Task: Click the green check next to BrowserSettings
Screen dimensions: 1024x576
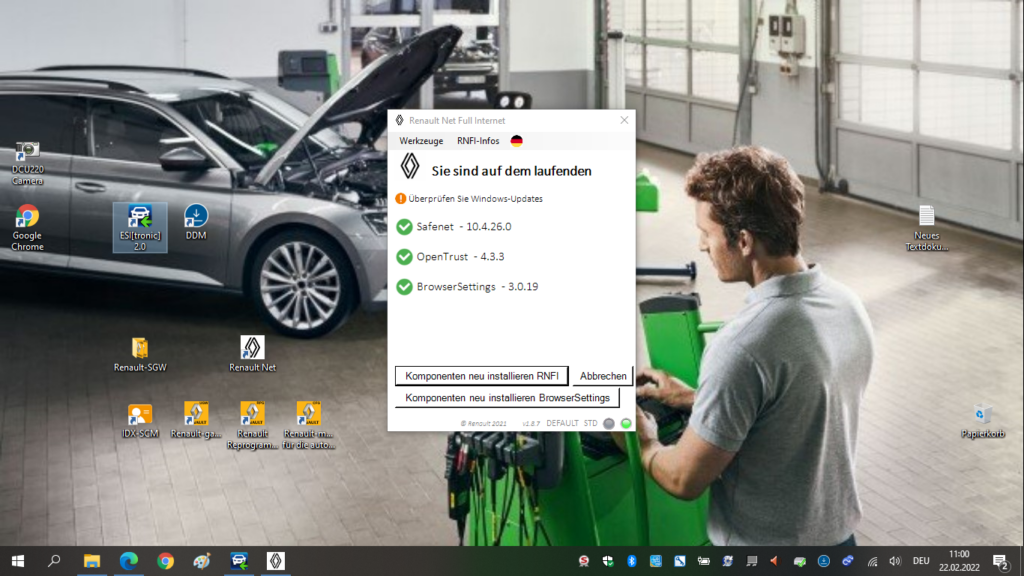Action: click(x=404, y=287)
